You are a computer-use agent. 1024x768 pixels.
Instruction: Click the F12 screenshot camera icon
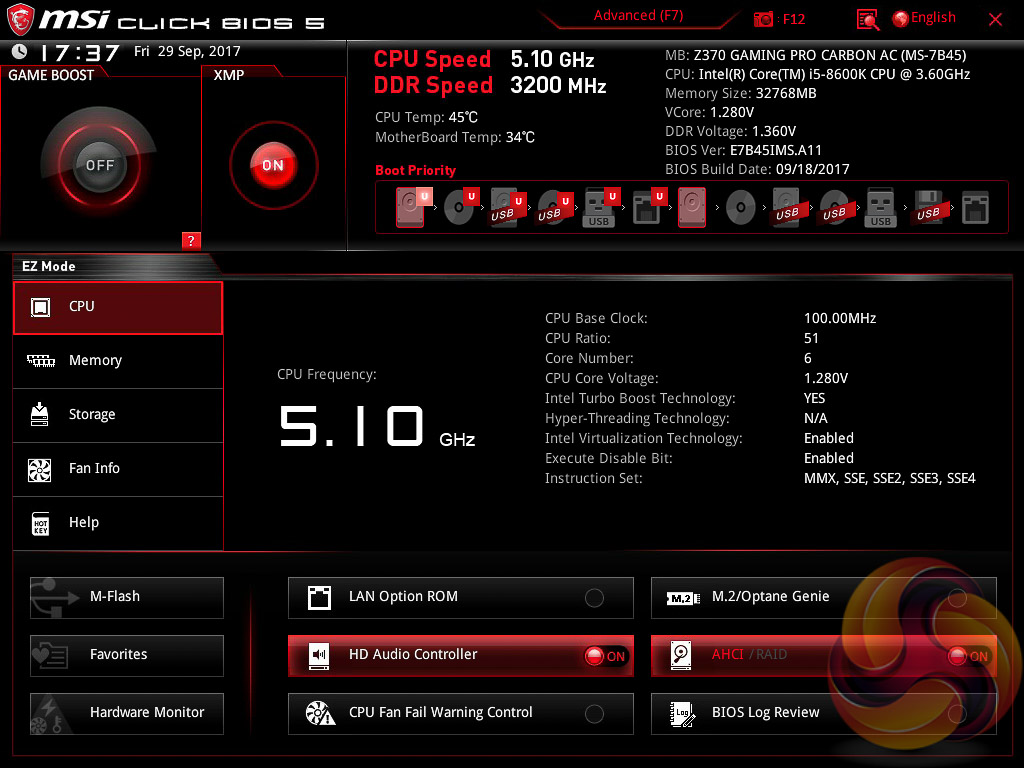[764, 19]
